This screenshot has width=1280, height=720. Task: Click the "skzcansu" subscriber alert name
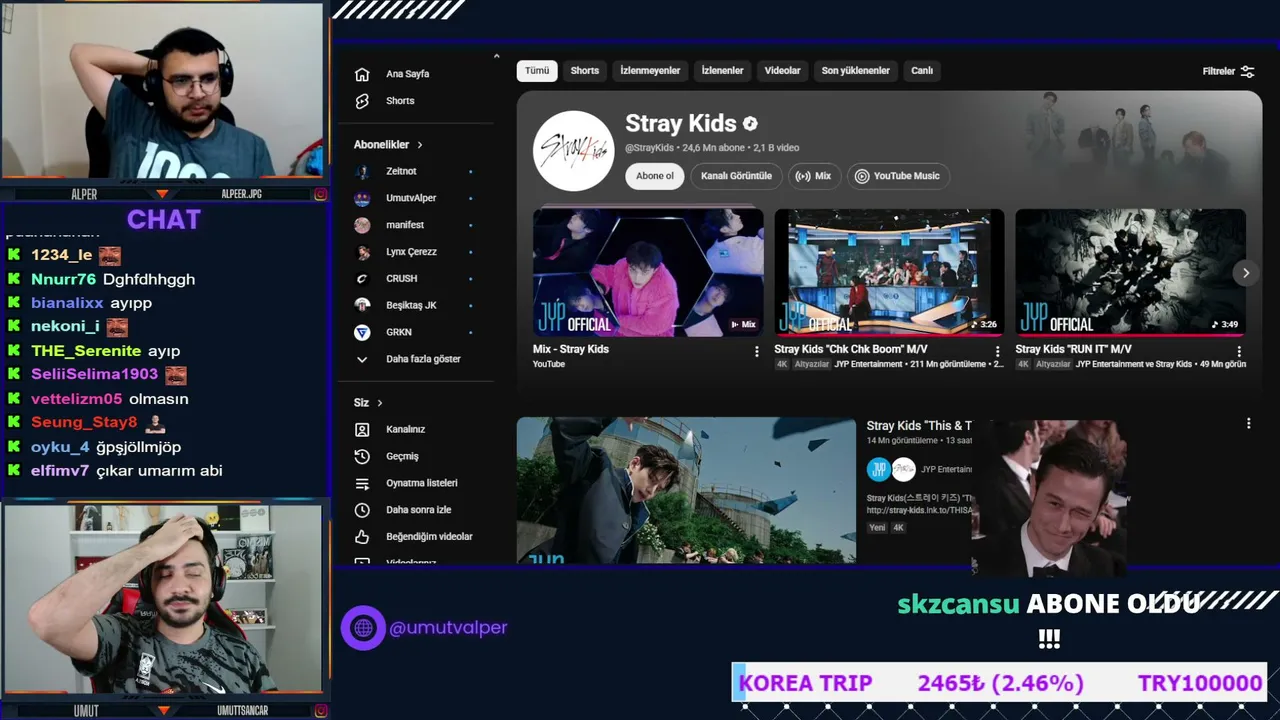point(958,604)
